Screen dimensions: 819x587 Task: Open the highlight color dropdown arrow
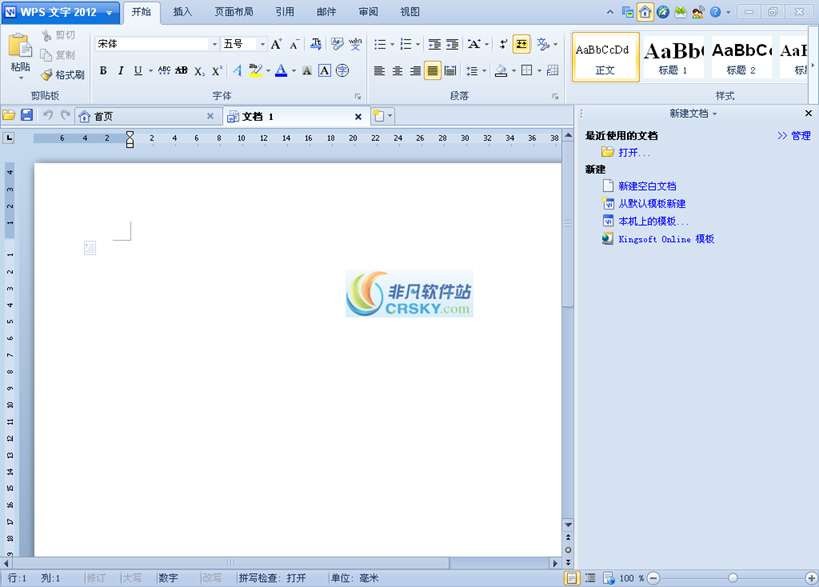pyautogui.click(x=268, y=71)
